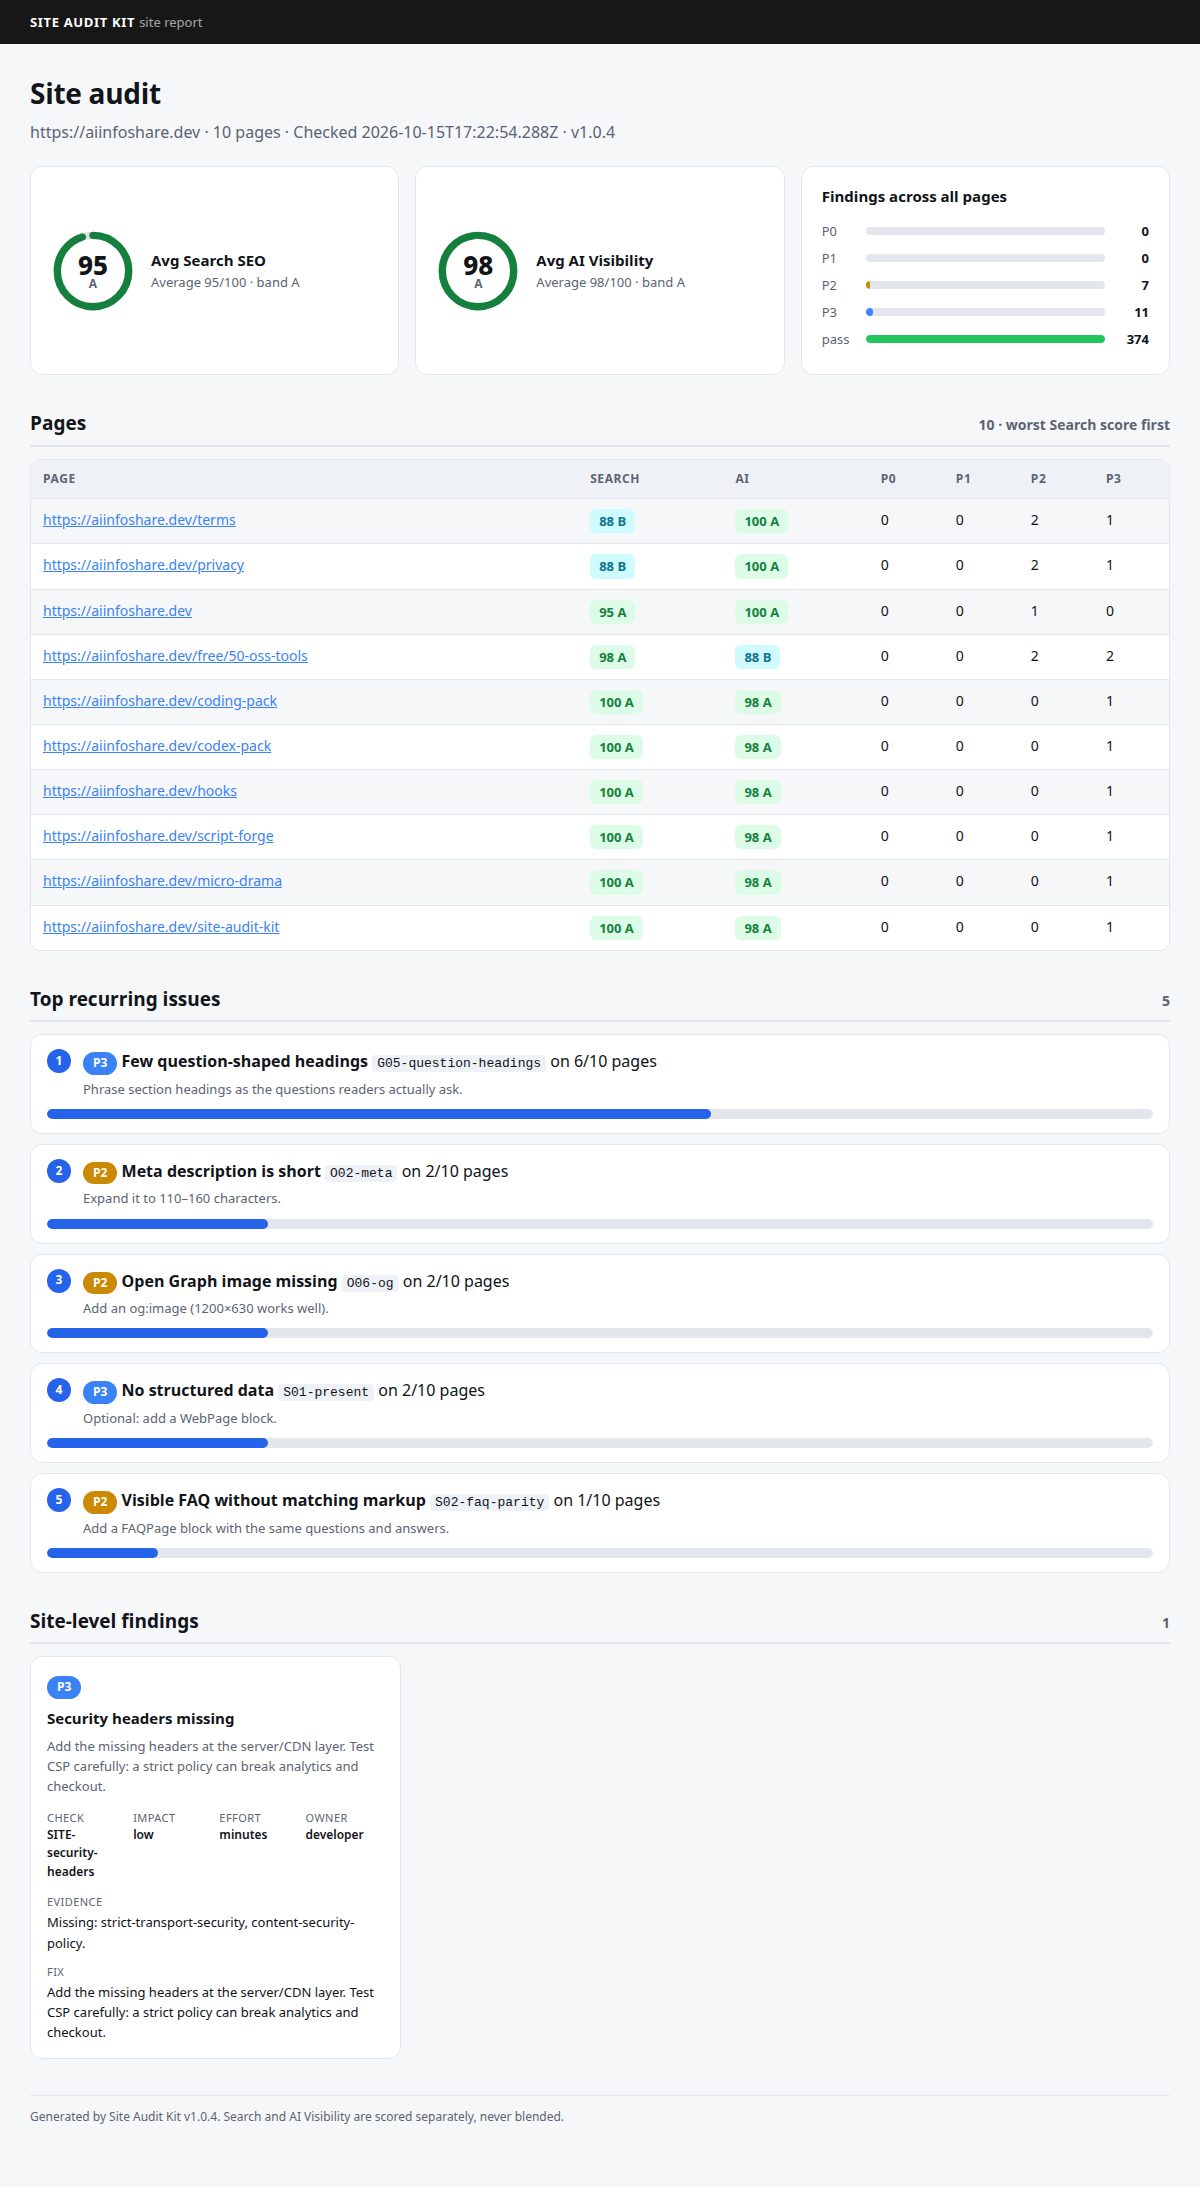Click the number 1 circle on question headings issue
This screenshot has width=1200, height=2187.
pos(59,1061)
